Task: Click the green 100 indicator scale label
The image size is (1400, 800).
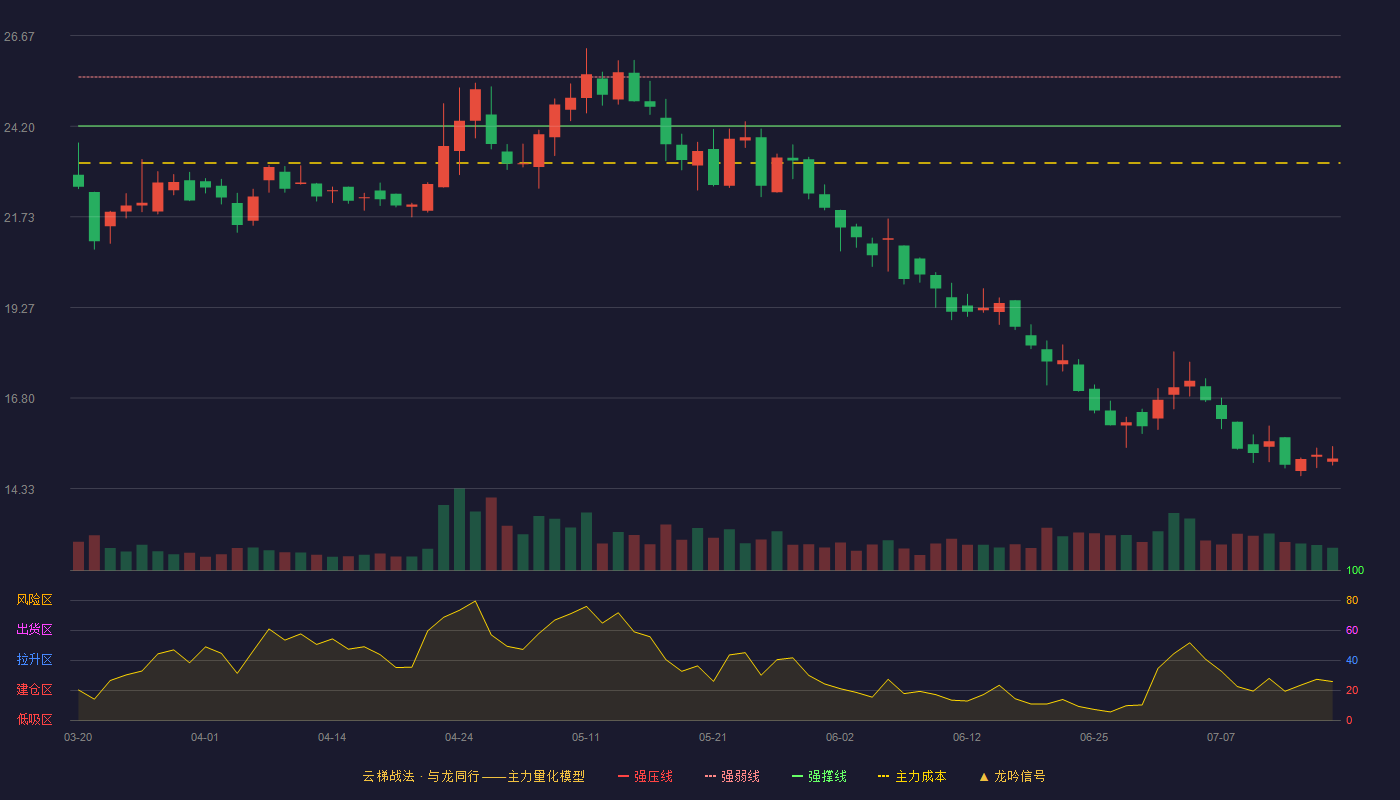Action: click(x=1355, y=571)
